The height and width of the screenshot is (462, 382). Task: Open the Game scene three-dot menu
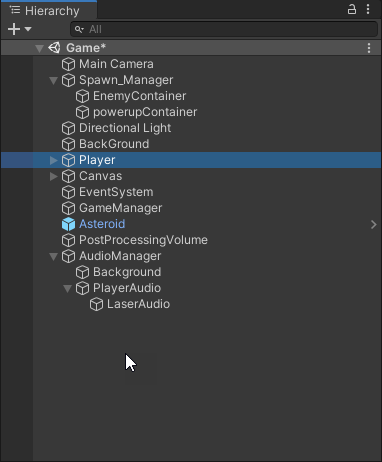tap(369, 48)
